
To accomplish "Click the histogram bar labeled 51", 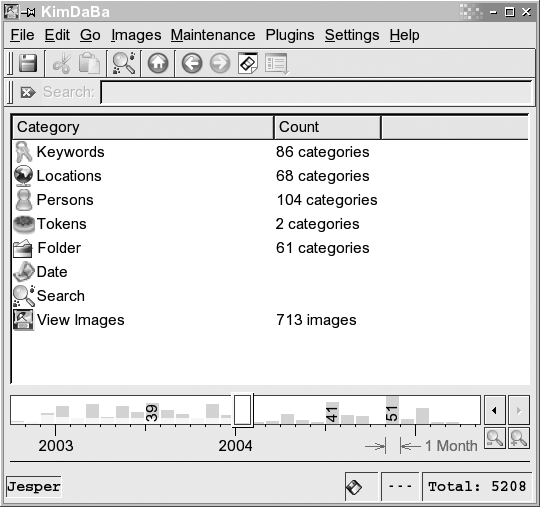I will pyautogui.click(x=392, y=410).
